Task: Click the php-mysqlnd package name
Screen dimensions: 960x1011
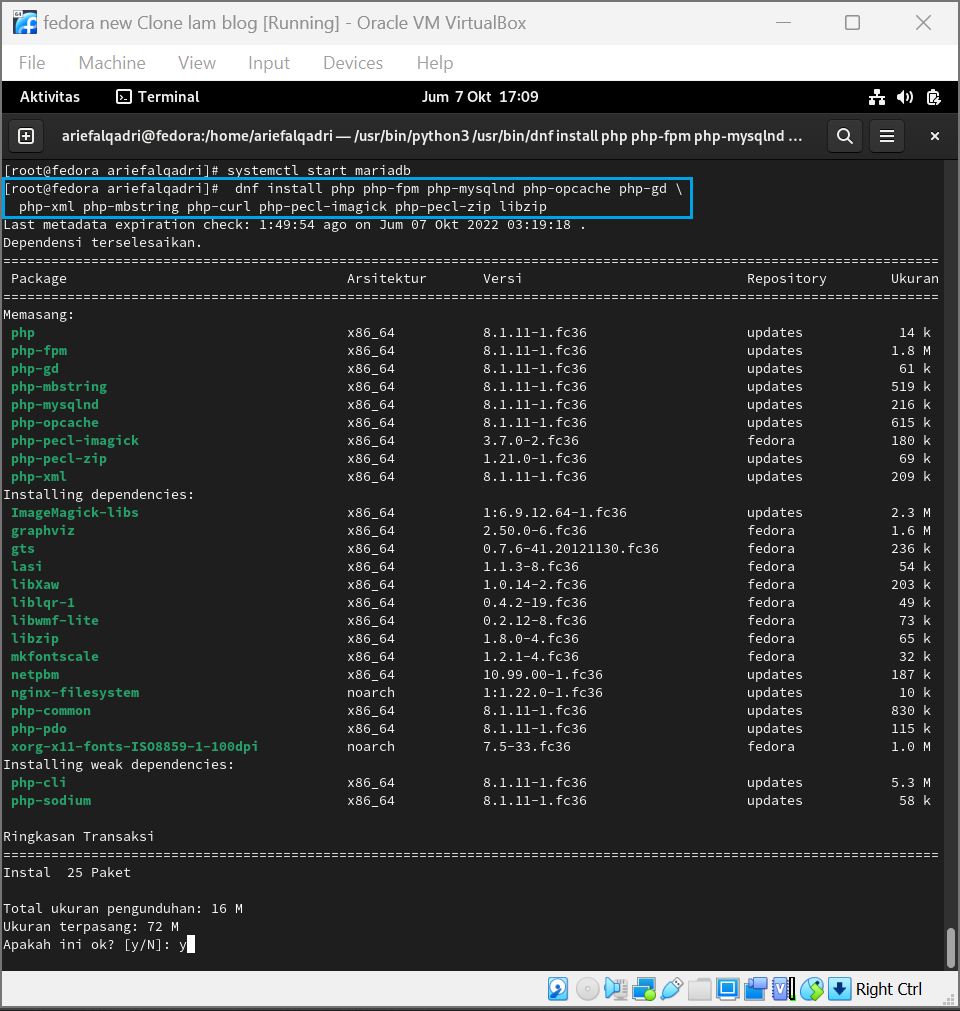Action: tap(55, 405)
